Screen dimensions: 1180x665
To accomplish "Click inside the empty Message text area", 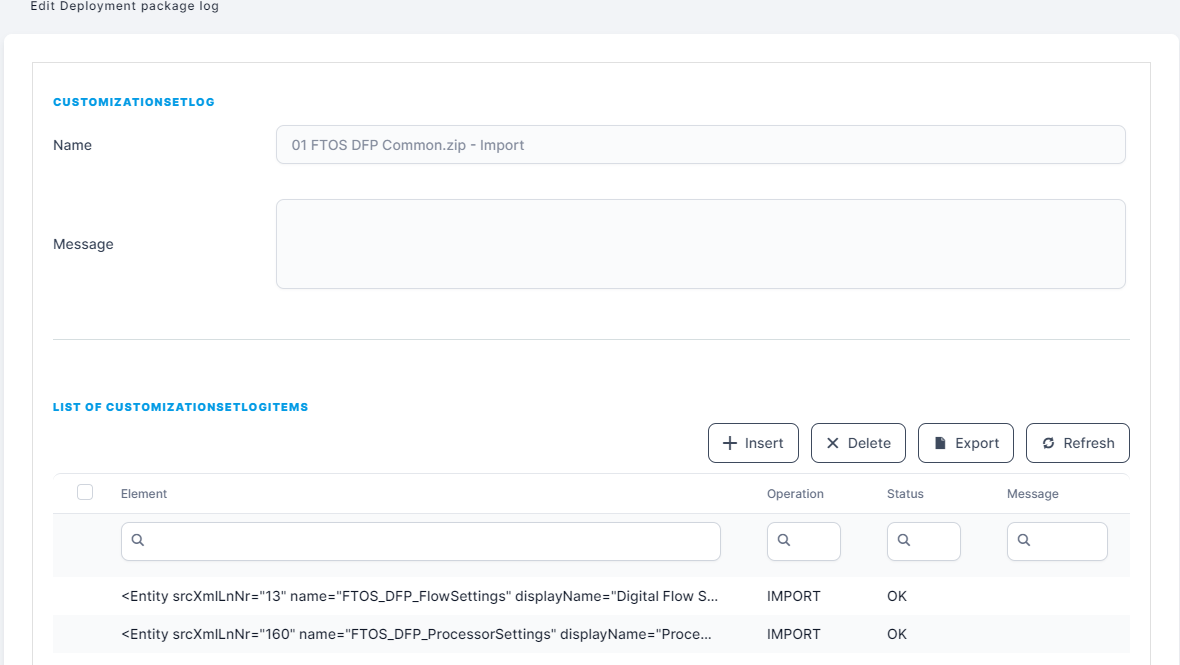I will (700, 244).
